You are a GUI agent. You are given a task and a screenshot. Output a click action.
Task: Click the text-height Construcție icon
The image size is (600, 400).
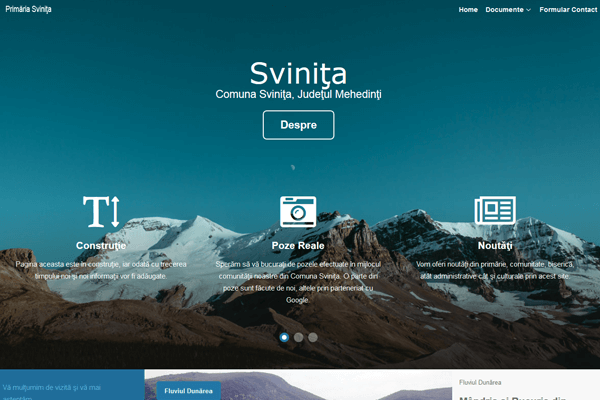coord(101,211)
